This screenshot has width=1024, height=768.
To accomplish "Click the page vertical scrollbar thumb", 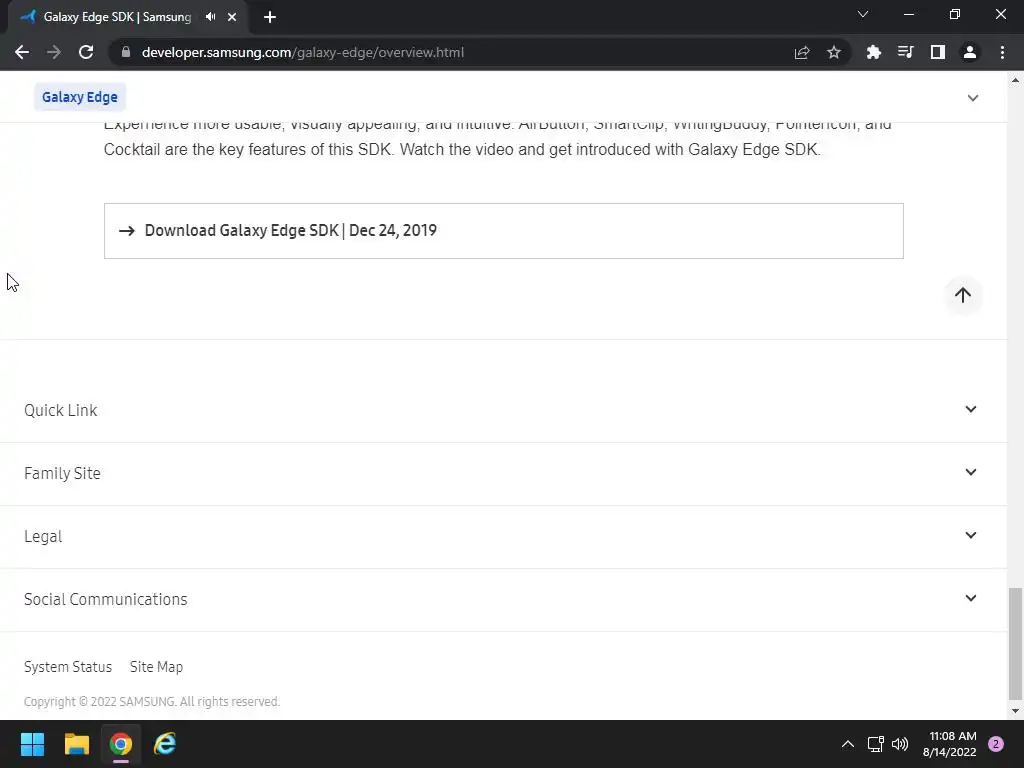I will pyautogui.click(x=1015, y=643).
